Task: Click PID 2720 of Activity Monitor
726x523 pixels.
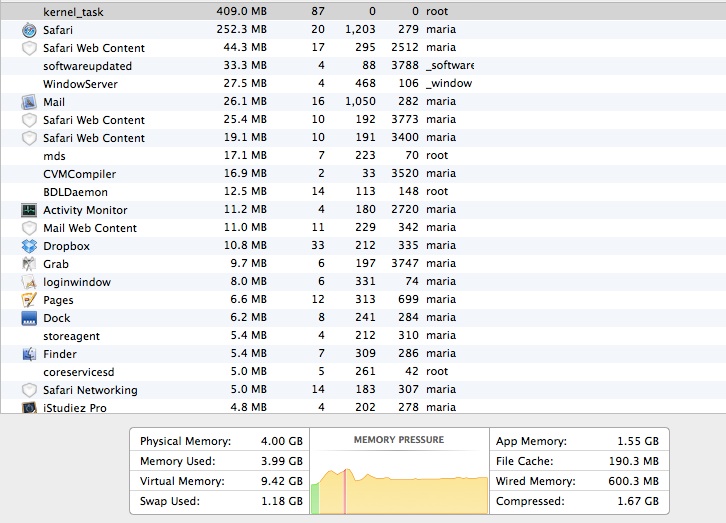Action: (x=405, y=209)
